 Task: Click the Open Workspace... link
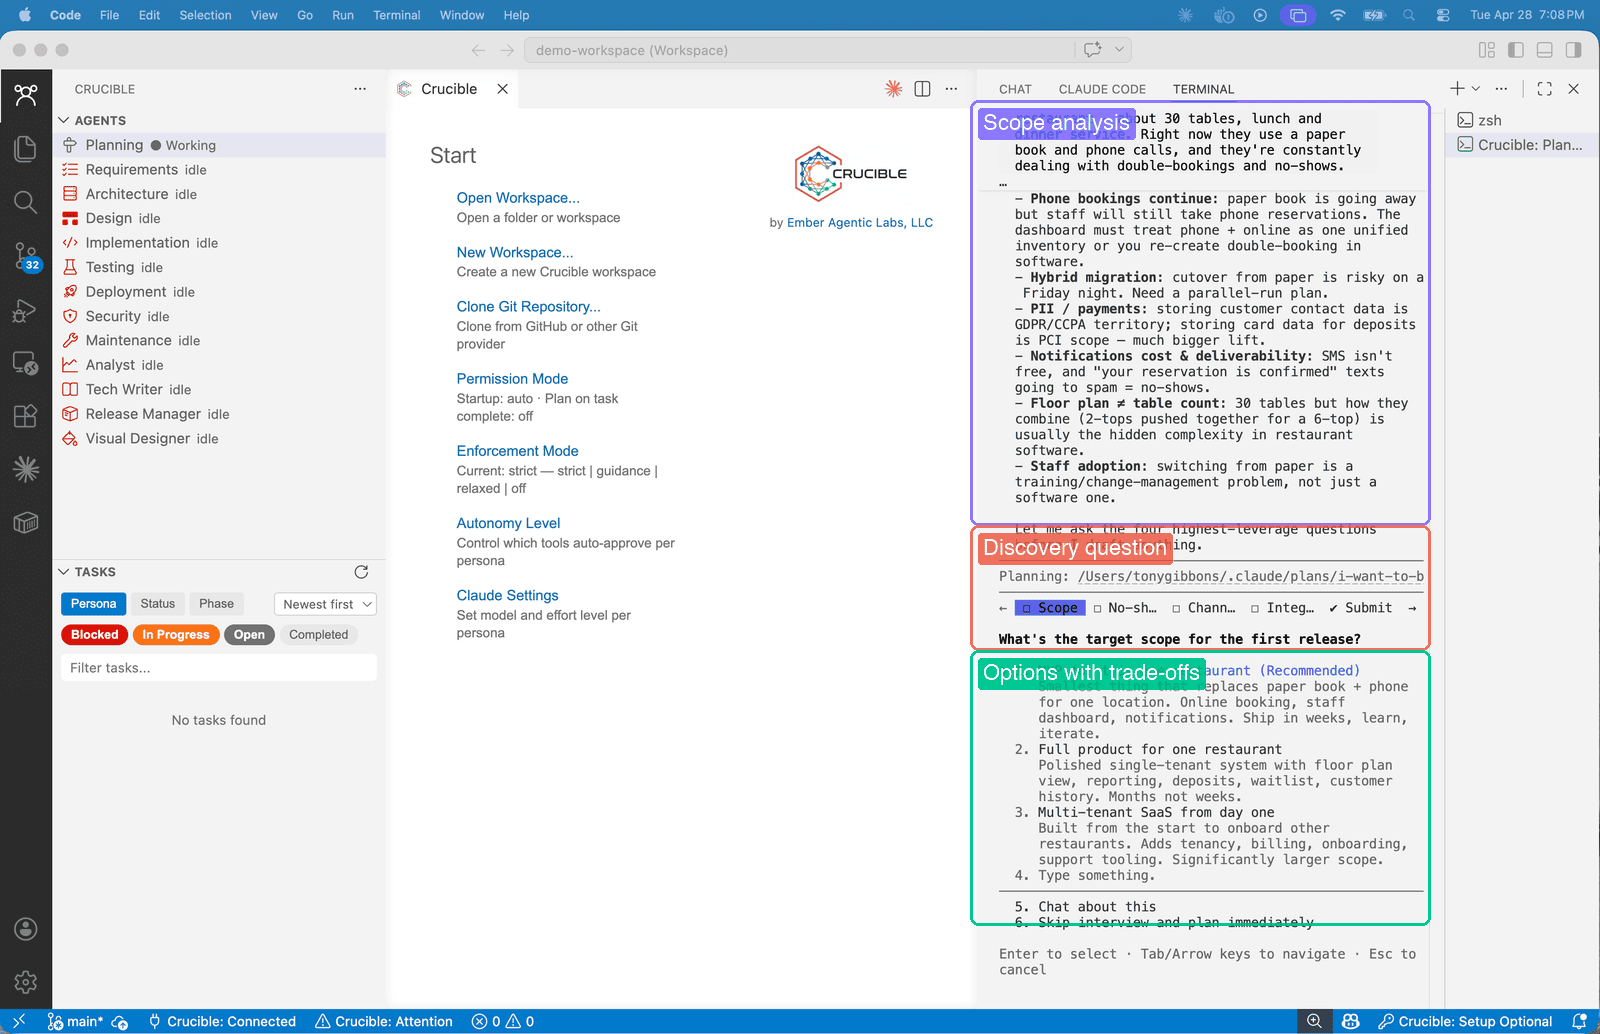[518, 198]
